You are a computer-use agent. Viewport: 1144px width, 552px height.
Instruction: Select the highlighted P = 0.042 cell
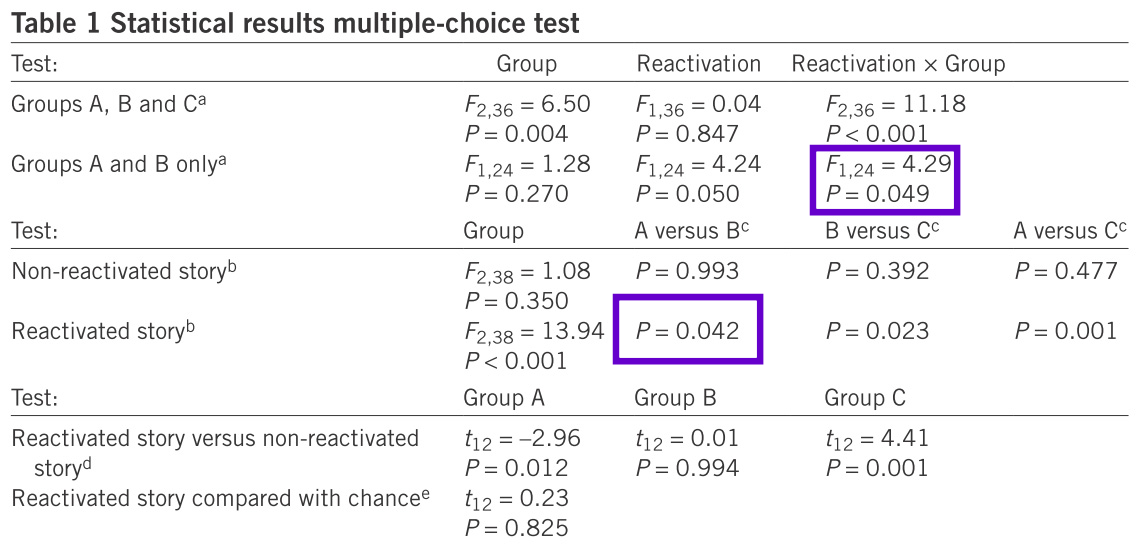tap(688, 331)
